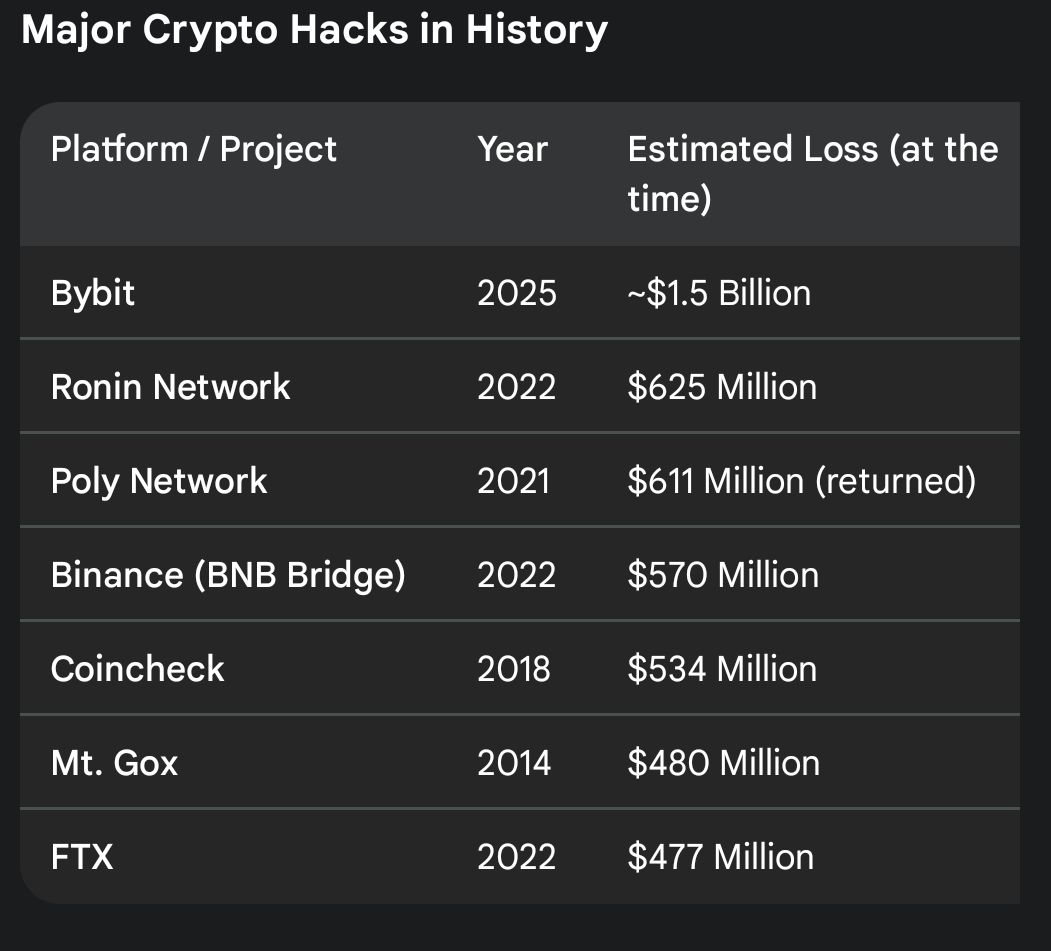
Task: Click the 'Platform / Project' column header
Action: (194, 149)
